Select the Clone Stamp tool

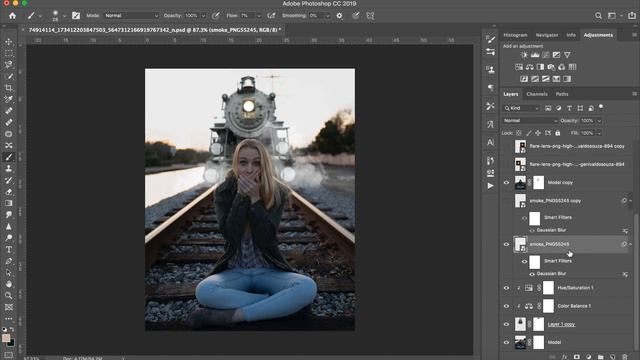point(9,169)
